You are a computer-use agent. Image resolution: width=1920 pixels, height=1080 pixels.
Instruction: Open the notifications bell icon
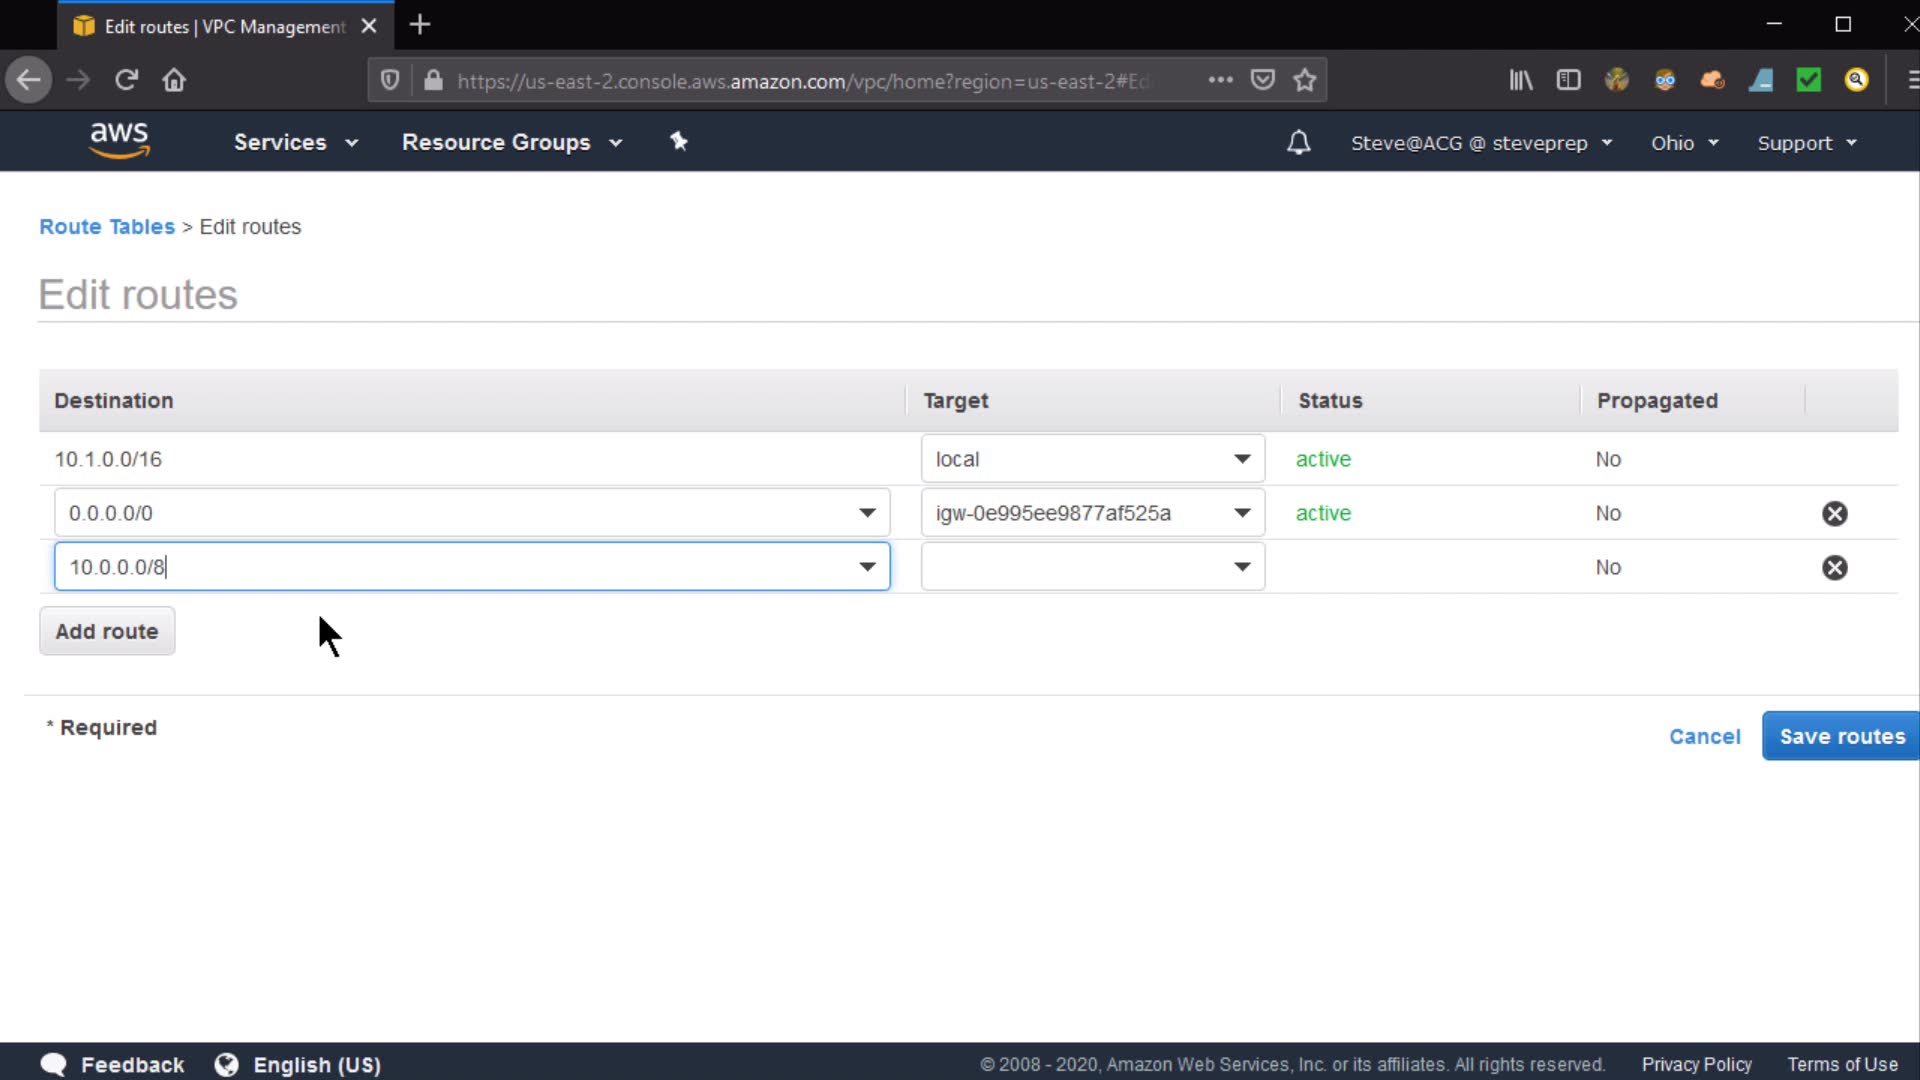coord(1298,143)
